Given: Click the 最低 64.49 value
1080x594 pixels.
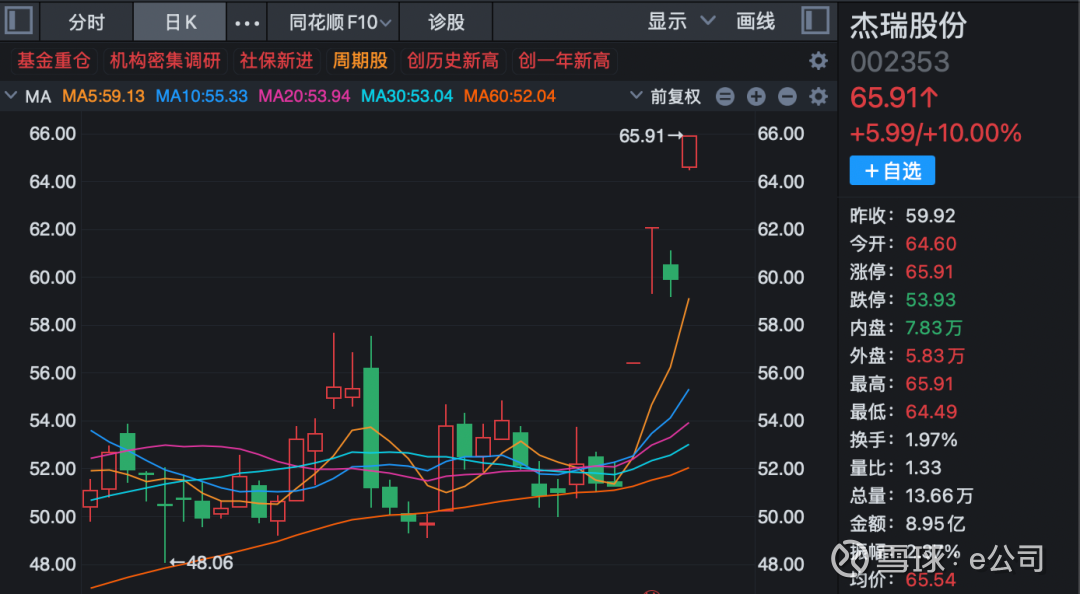Looking at the screenshot, I should coord(931,411).
